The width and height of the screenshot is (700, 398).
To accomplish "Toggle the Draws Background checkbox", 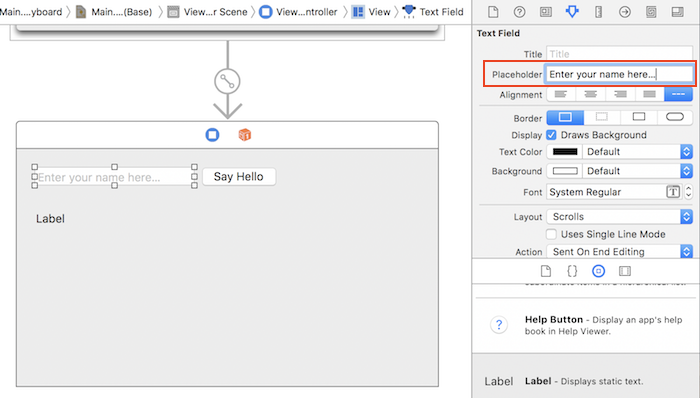I will pos(552,135).
